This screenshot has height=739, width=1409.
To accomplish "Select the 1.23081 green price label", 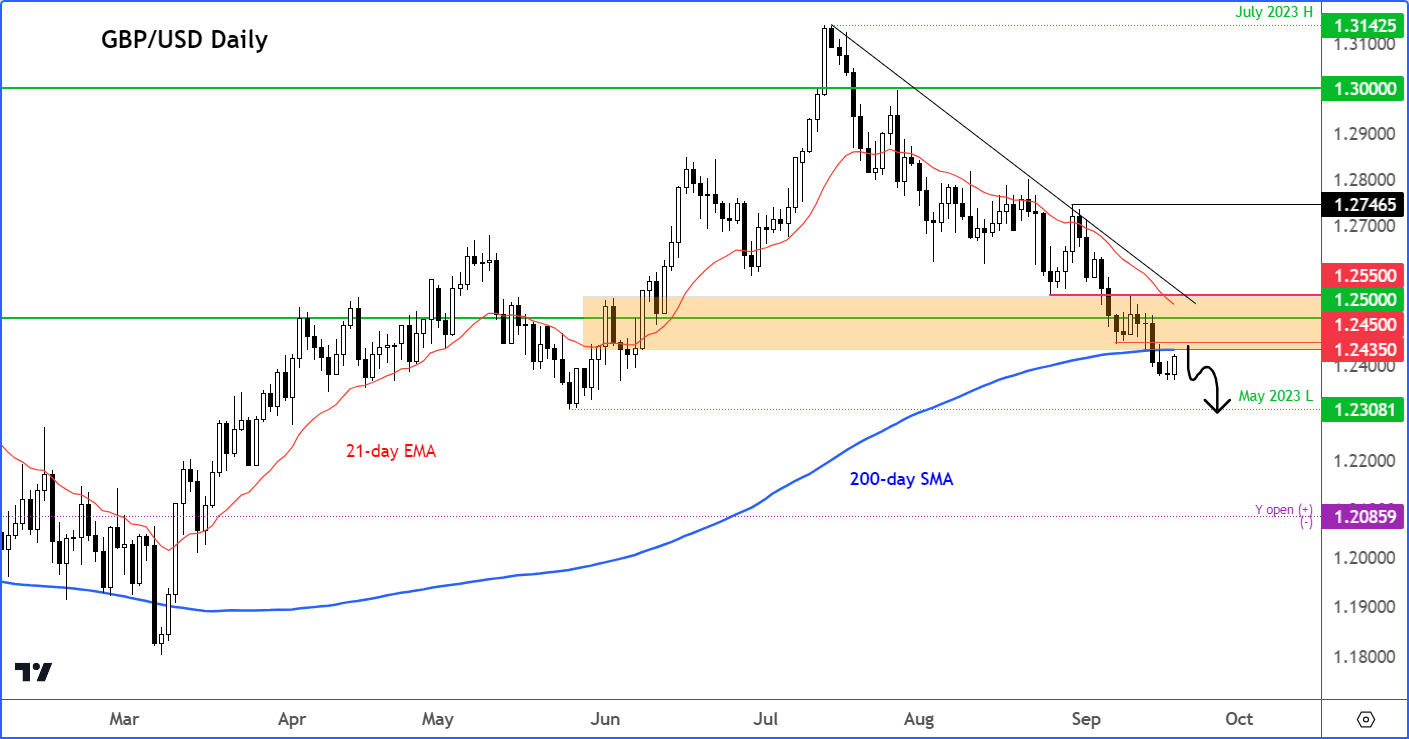I will click(1364, 409).
